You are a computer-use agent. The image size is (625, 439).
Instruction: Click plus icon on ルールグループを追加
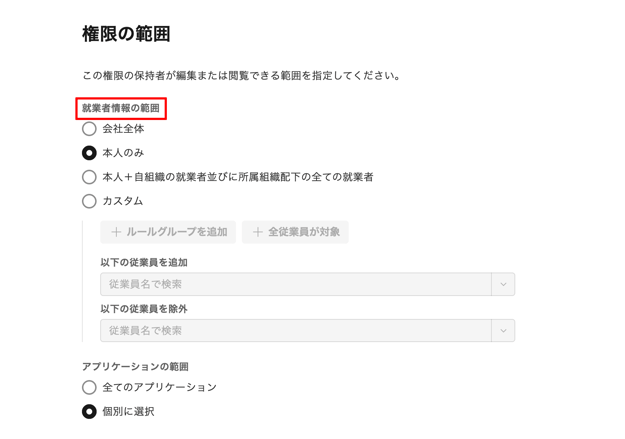click(116, 232)
